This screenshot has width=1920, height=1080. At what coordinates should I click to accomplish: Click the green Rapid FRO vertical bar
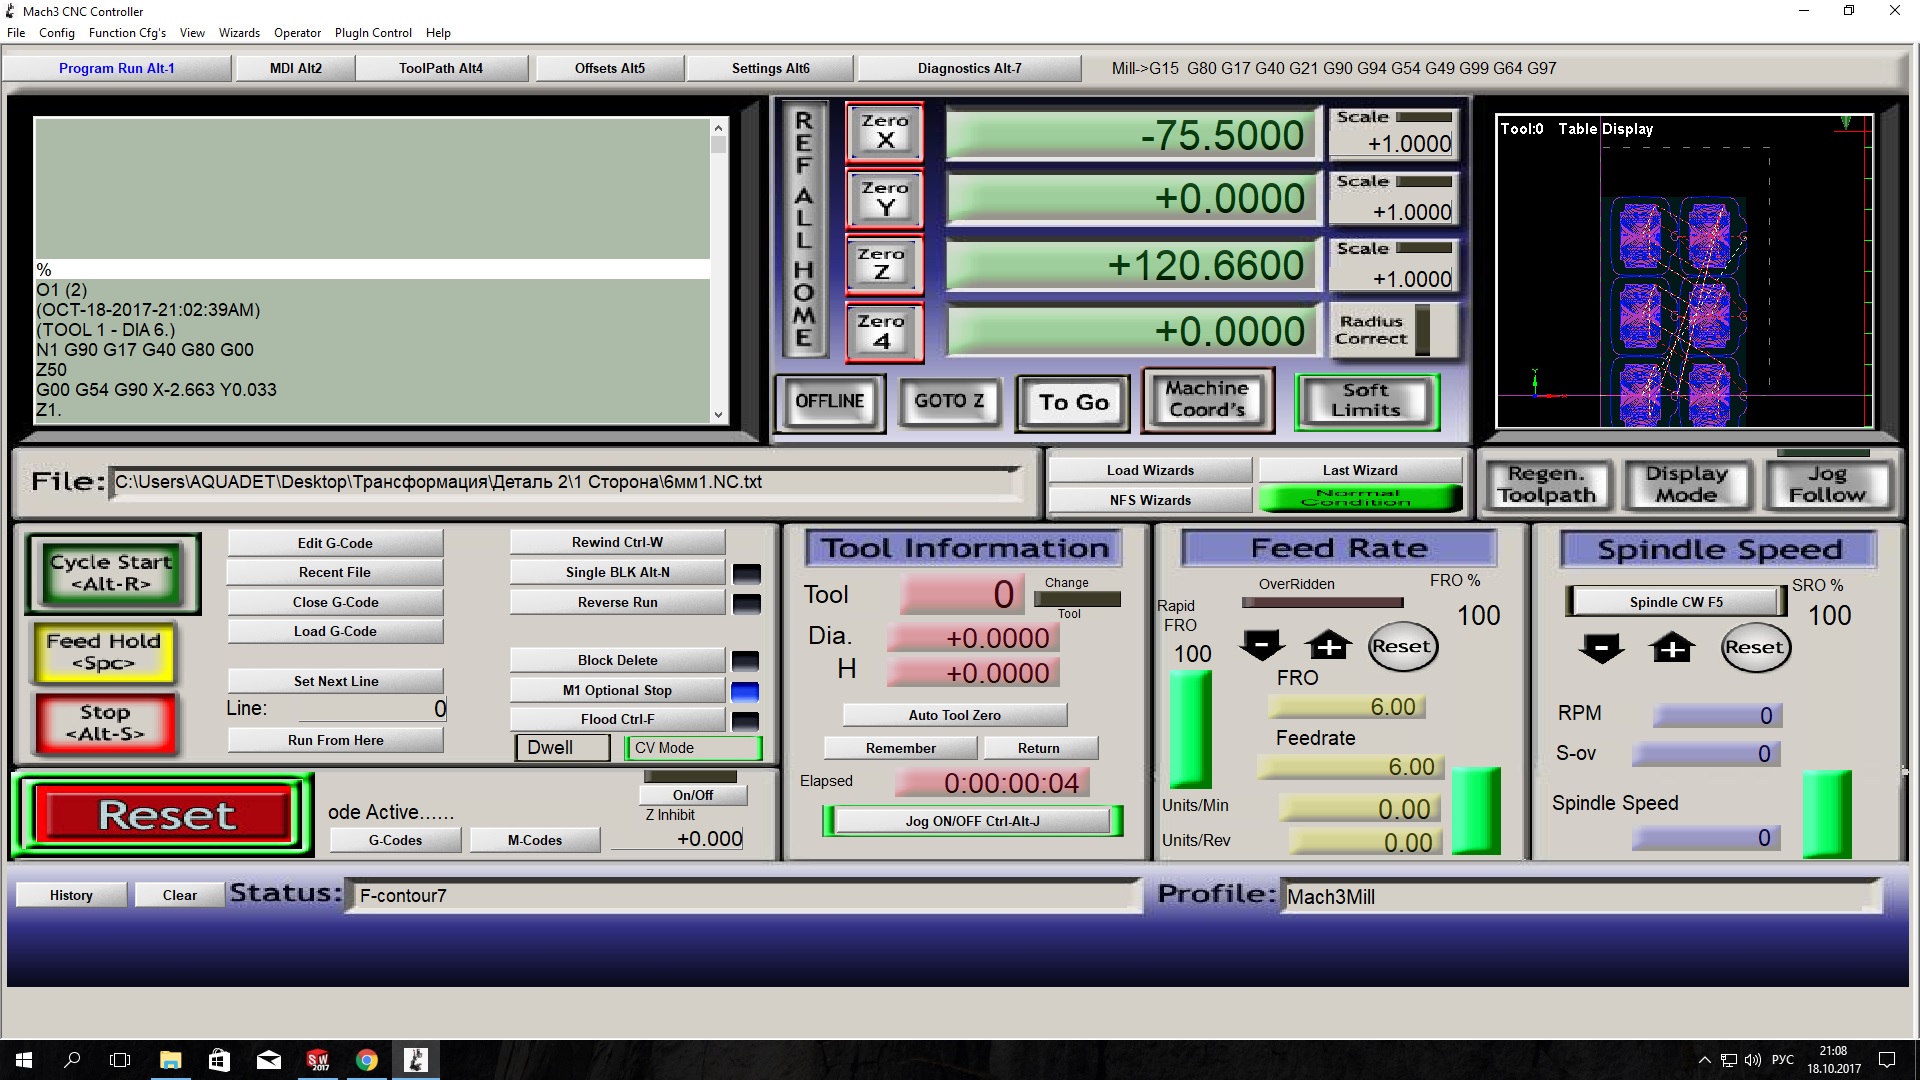coord(1190,729)
